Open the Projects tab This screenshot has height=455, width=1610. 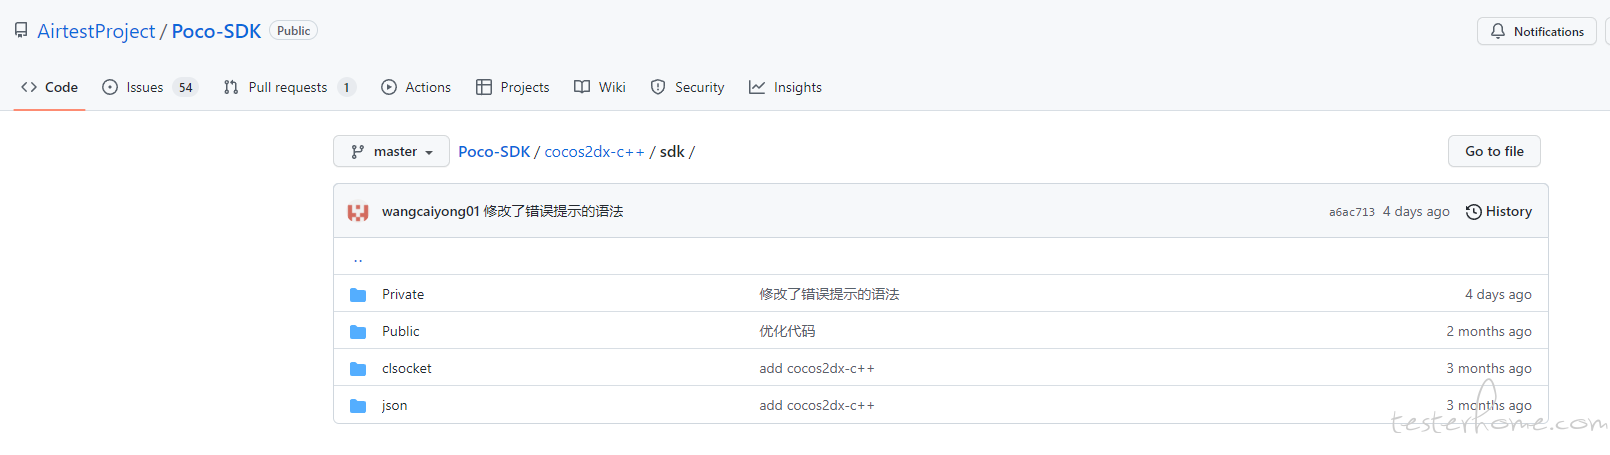[x=512, y=87]
